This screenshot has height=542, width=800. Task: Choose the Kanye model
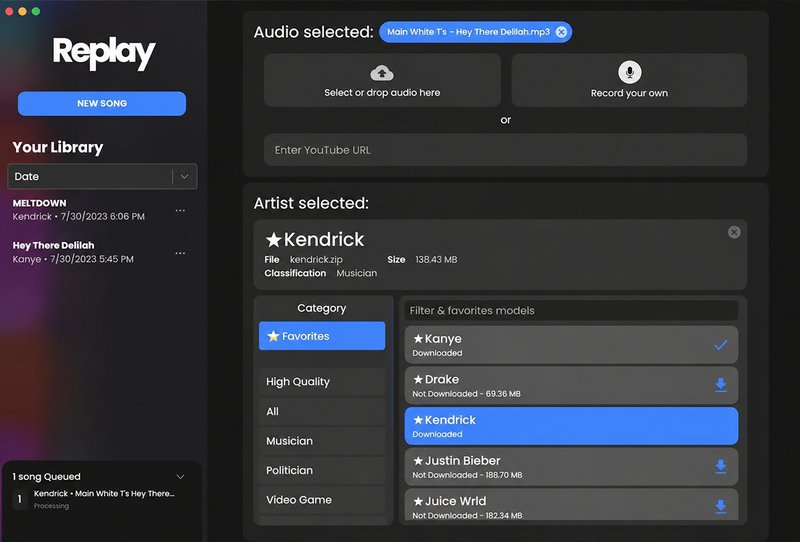[x=571, y=345]
